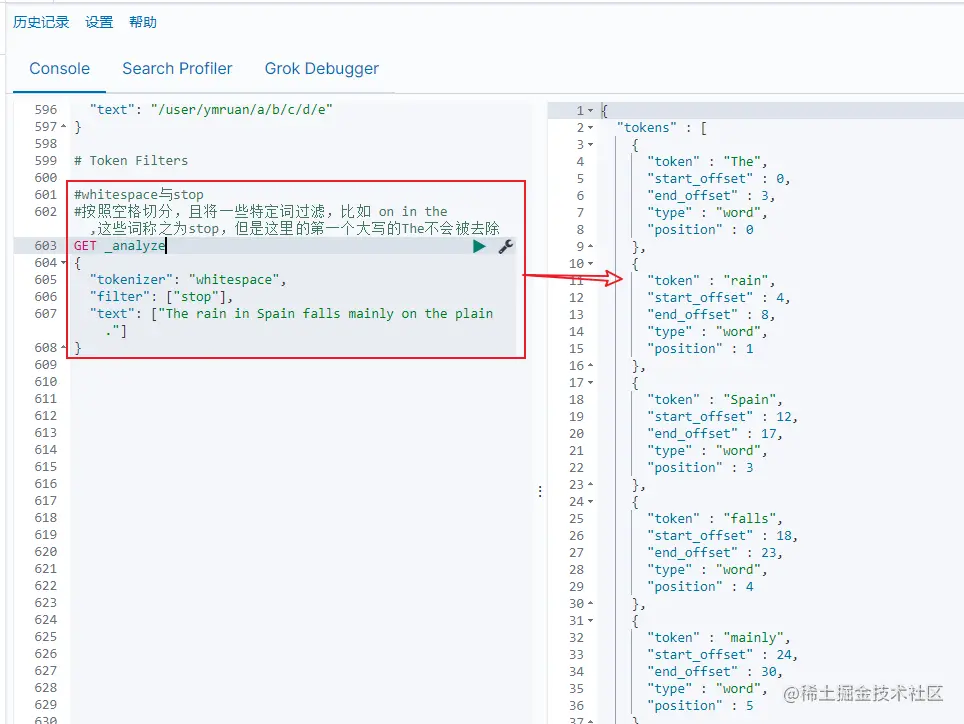
Task: Collapse the first token object at line 3
Action: point(590,145)
